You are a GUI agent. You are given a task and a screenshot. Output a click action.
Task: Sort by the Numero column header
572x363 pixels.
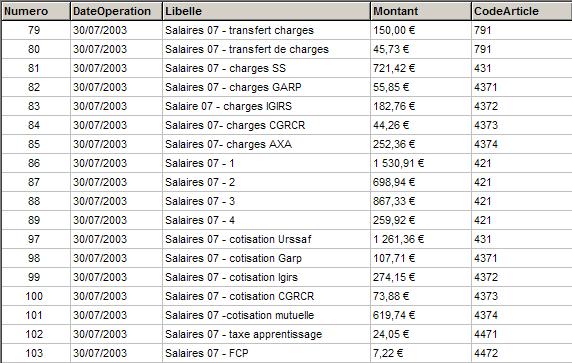36,11
